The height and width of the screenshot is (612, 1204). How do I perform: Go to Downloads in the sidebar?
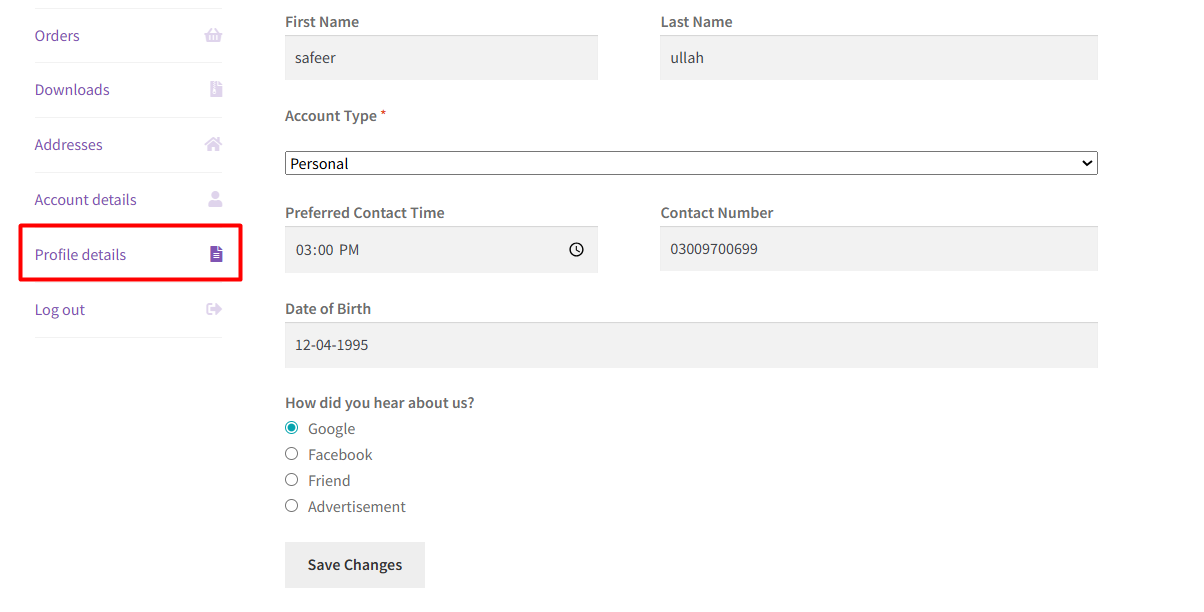click(72, 90)
